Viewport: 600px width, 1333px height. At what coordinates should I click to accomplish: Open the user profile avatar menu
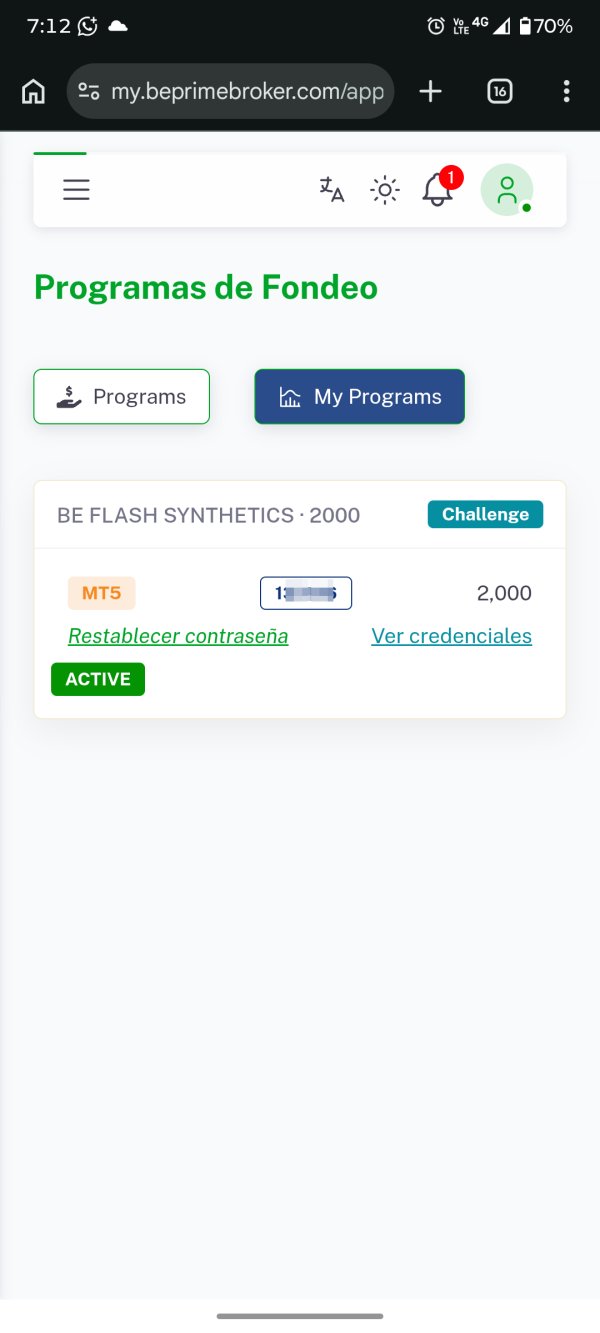click(507, 190)
